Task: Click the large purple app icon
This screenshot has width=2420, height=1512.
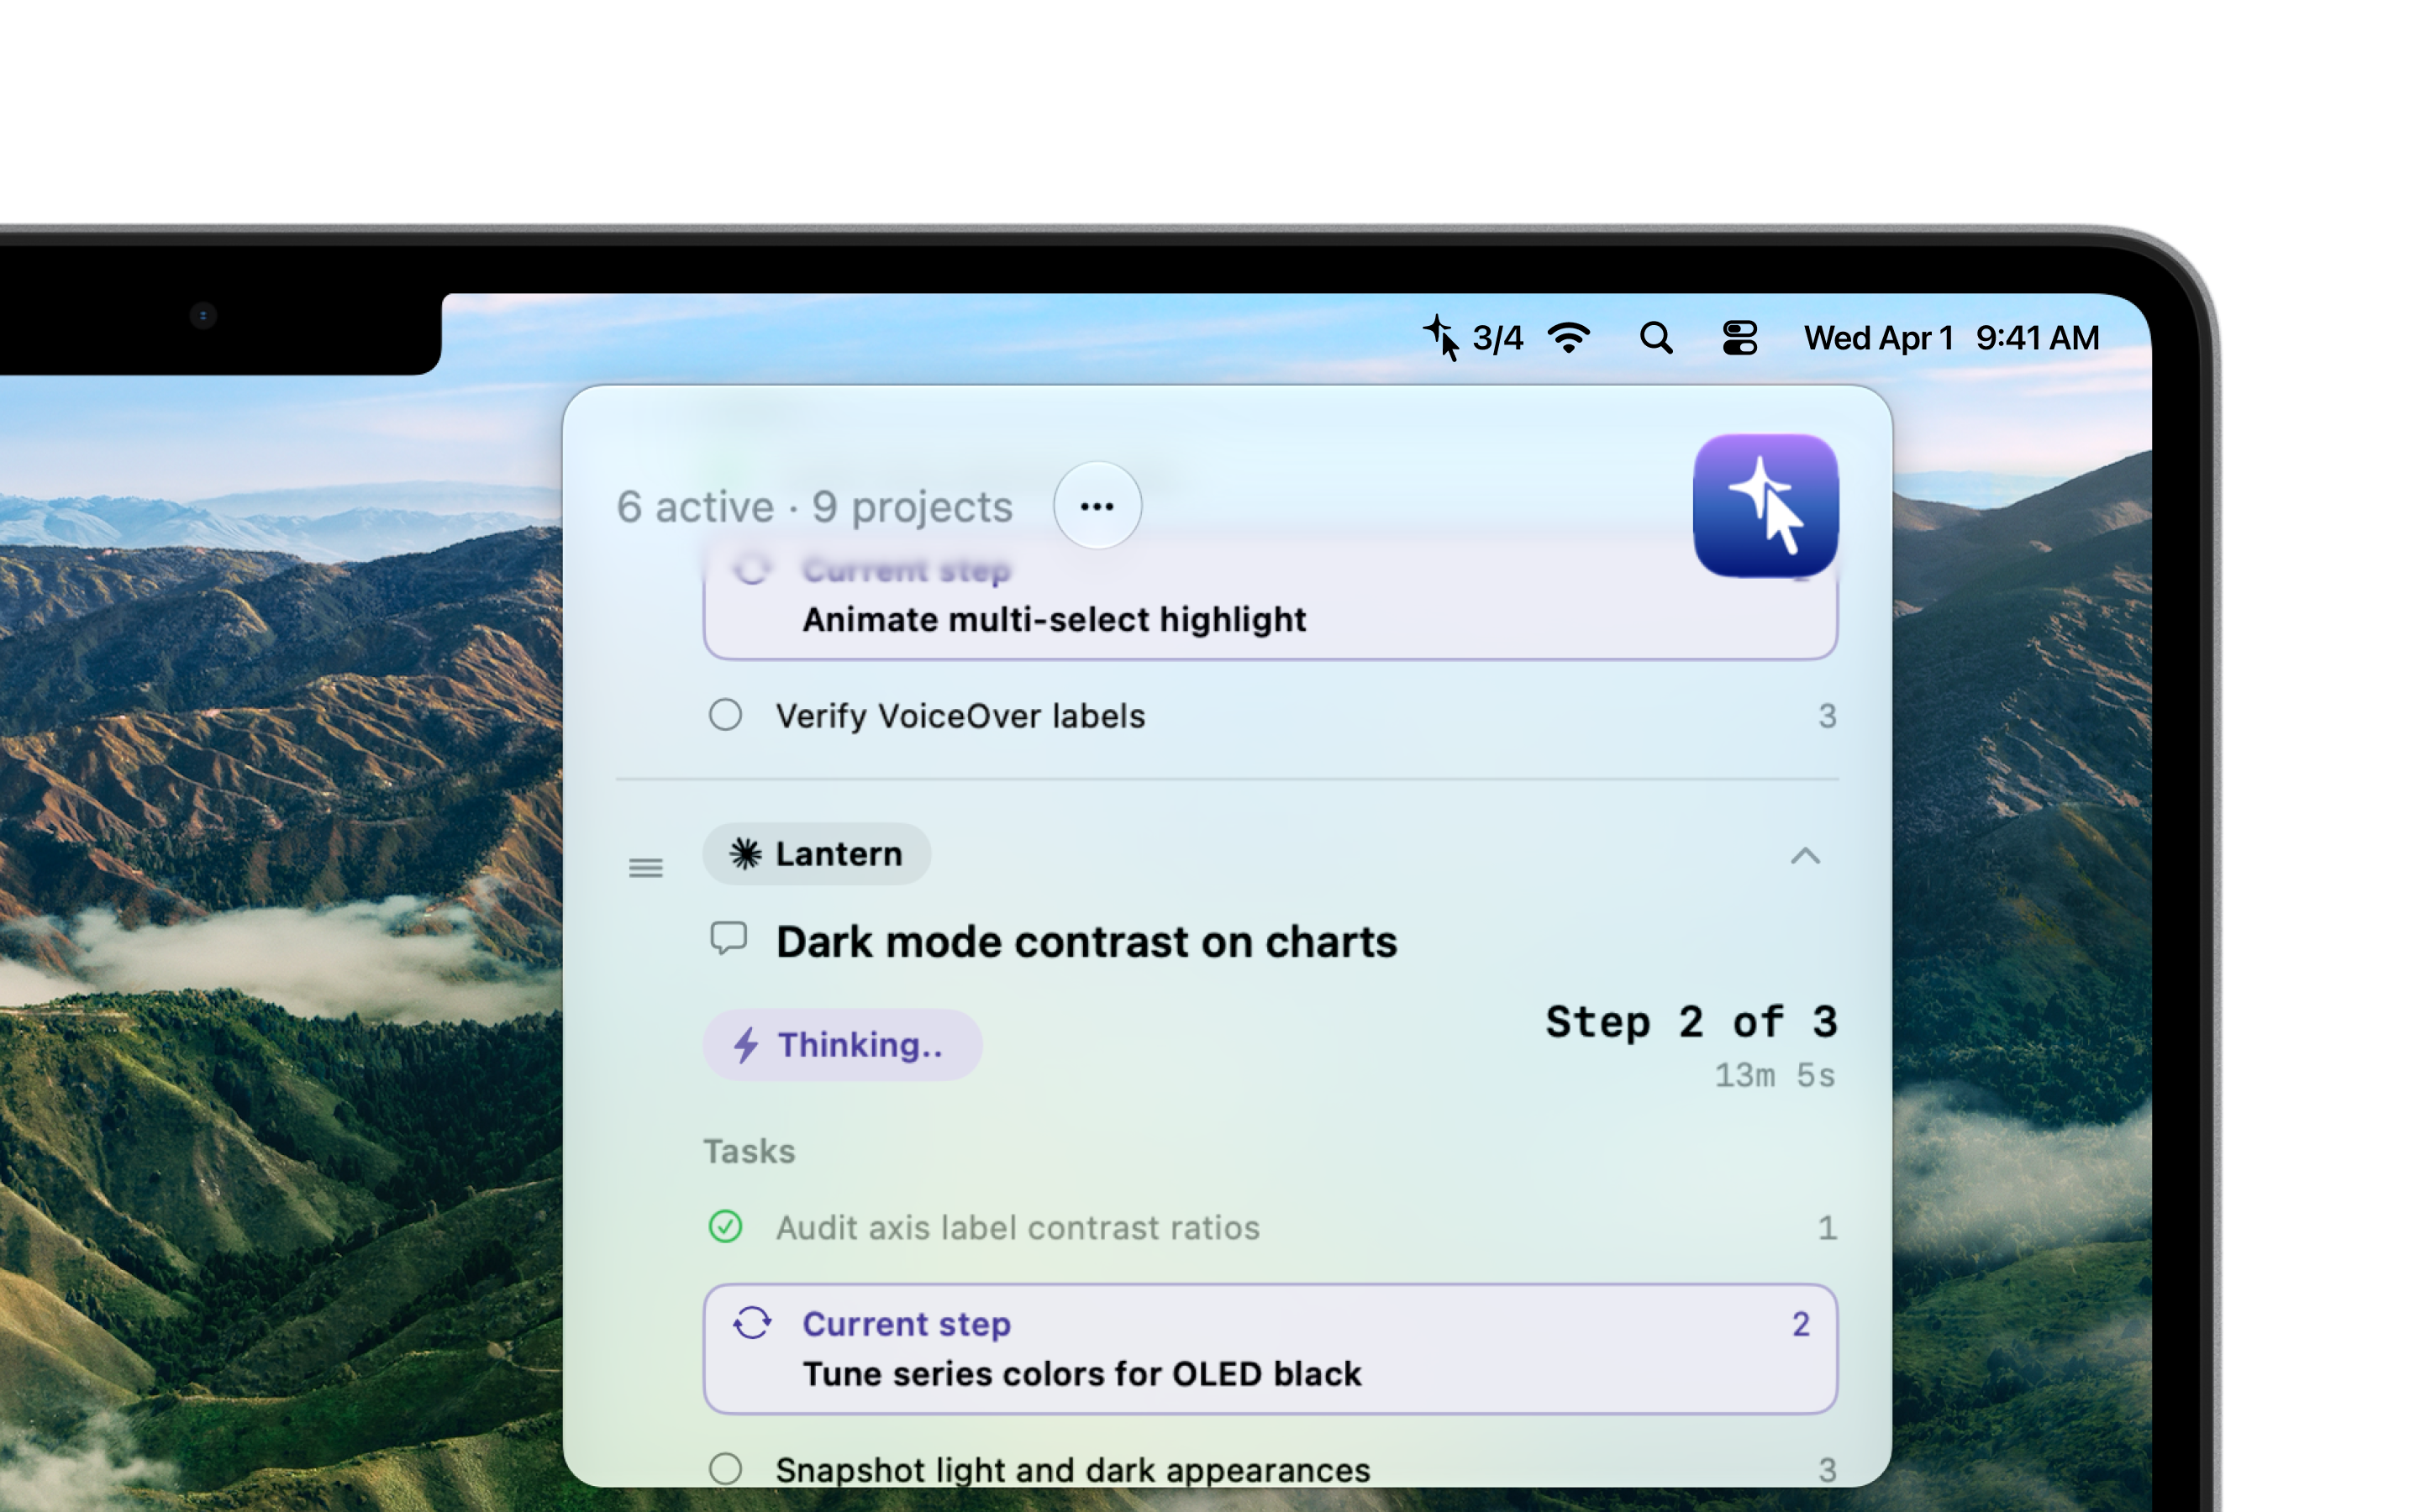Action: [1765, 506]
